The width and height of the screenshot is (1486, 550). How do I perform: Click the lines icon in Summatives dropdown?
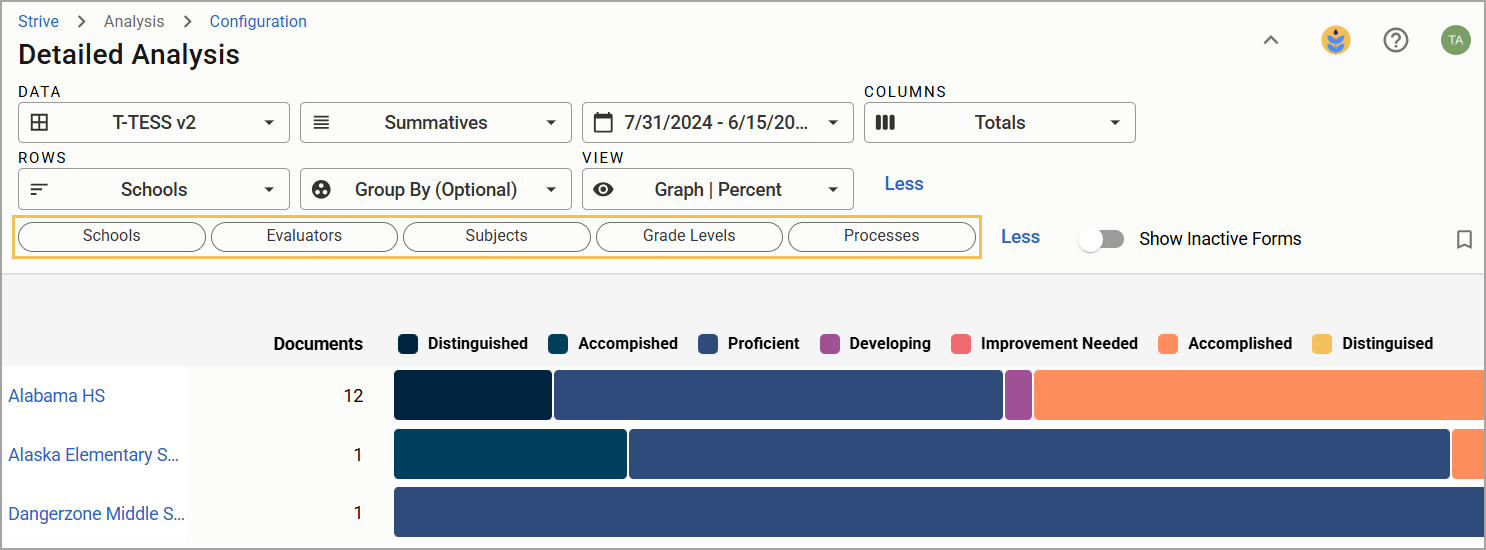tap(321, 123)
